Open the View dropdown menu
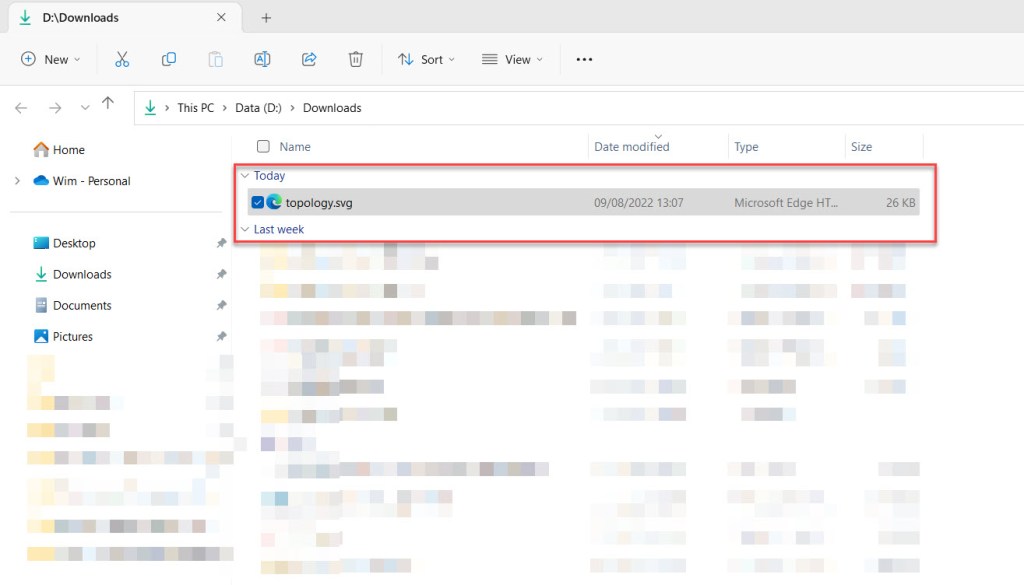This screenshot has height=585, width=1024. pyautogui.click(x=512, y=59)
